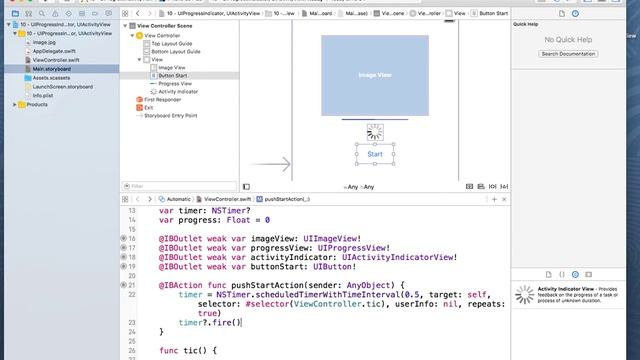This screenshot has width=640, height=360.
Task: Select Image View in document outline
Action: coord(171,68)
